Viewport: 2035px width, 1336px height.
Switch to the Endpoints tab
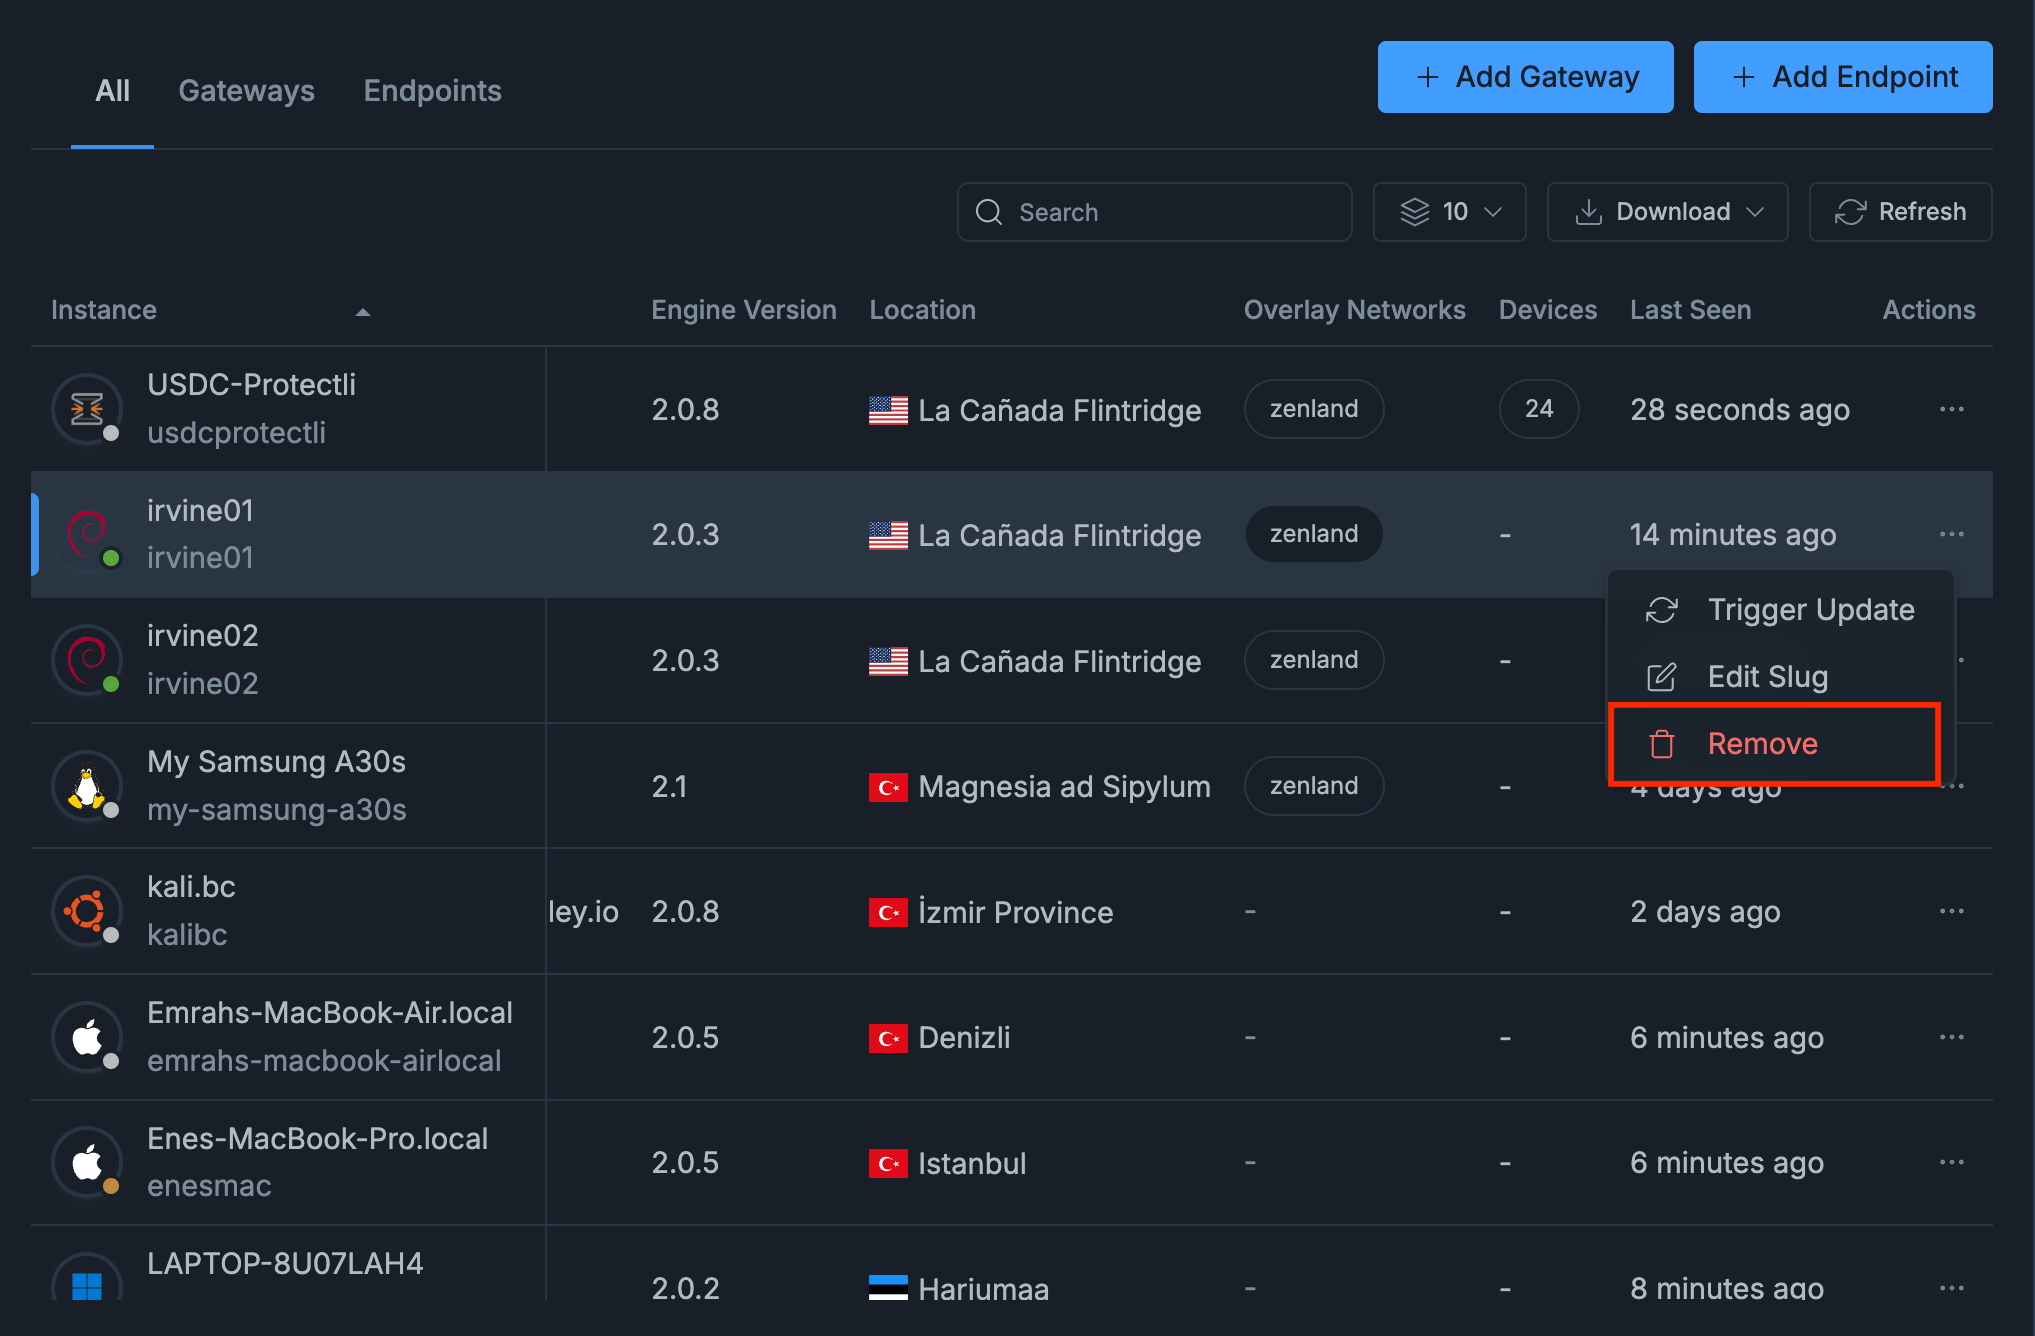coord(432,91)
